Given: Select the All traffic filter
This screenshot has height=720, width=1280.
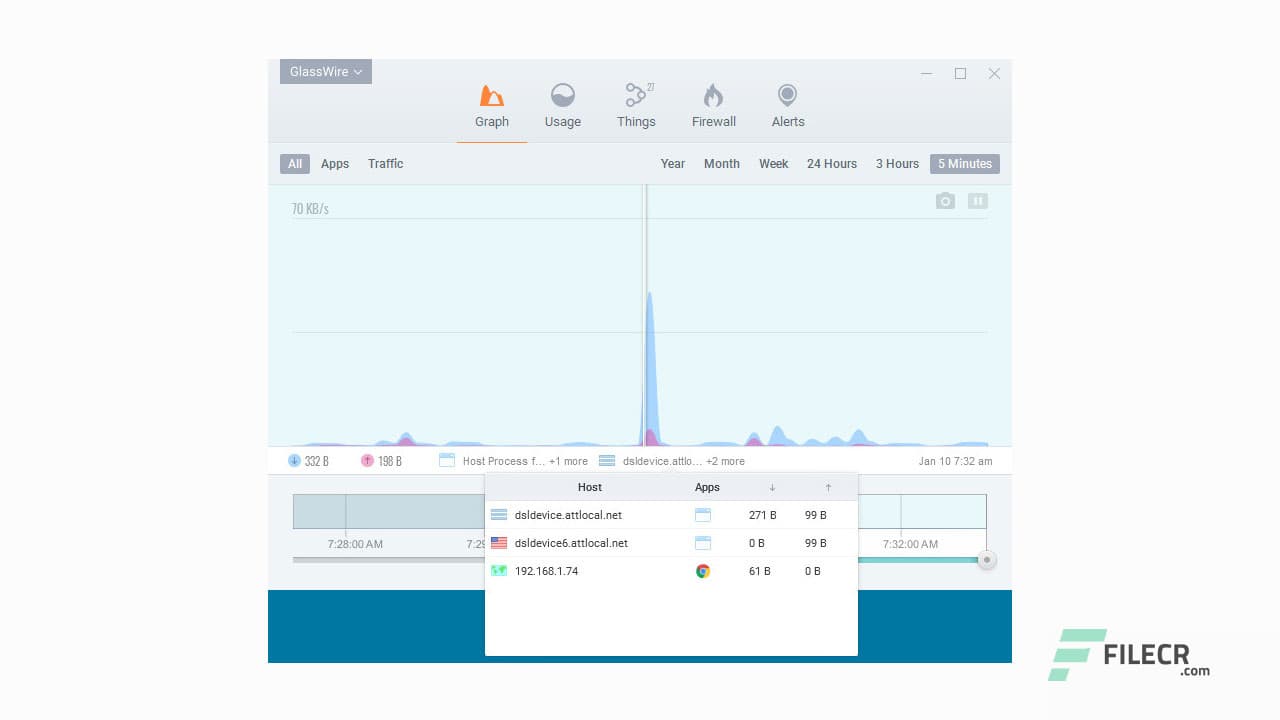Looking at the screenshot, I should pos(294,163).
